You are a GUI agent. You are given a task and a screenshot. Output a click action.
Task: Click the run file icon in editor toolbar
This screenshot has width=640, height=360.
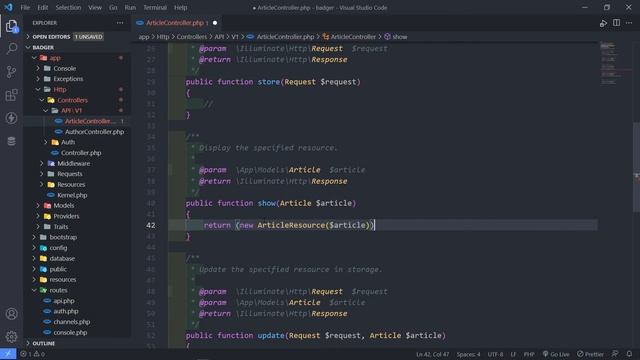[x=603, y=23]
